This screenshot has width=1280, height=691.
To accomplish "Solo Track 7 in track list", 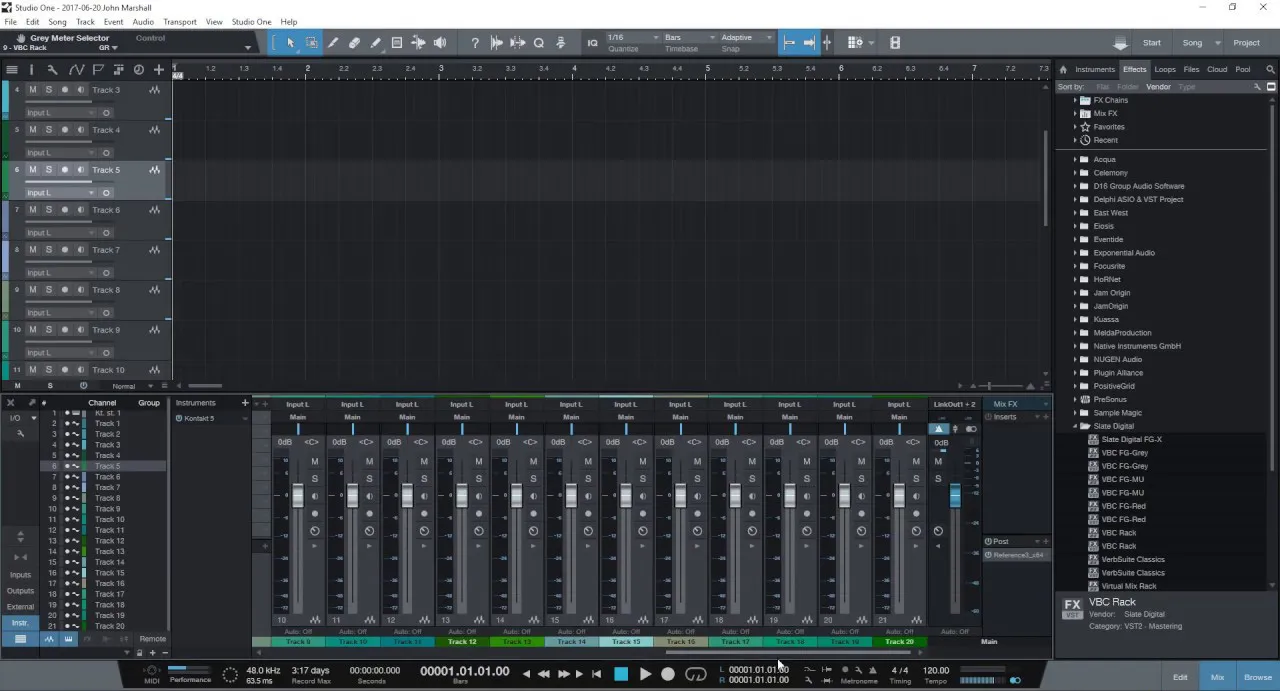I will pyautogui.click(x=48, y=250).
